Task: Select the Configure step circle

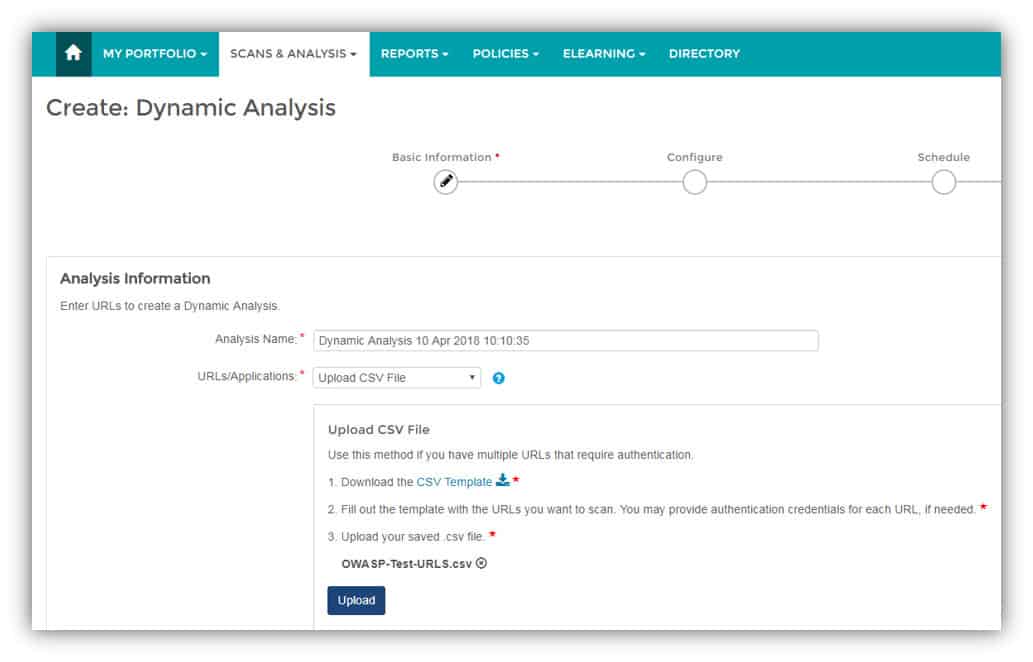Action: coord(694,182)
